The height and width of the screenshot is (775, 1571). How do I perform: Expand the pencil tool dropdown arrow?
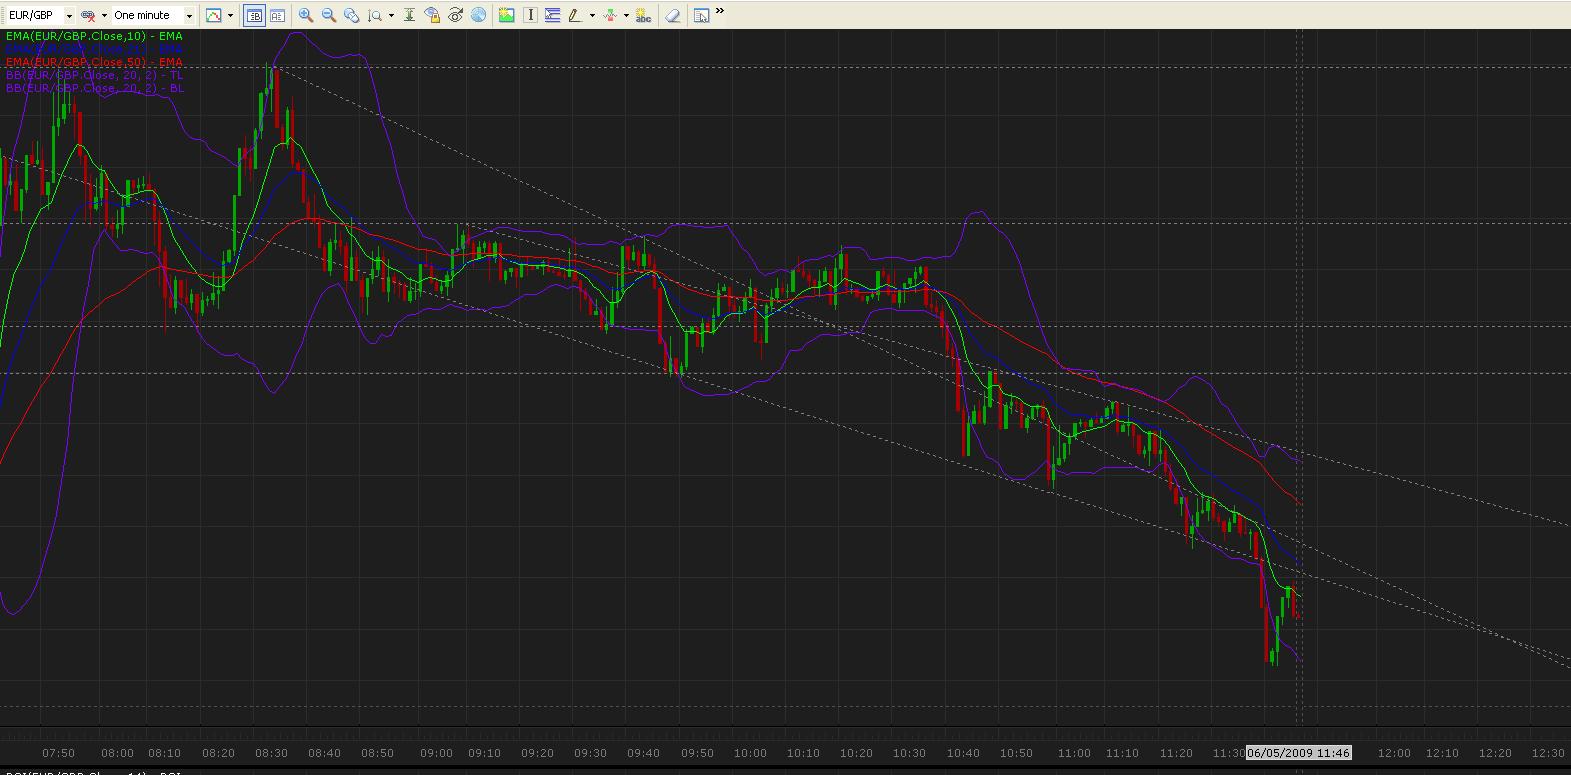coord(592,16)
